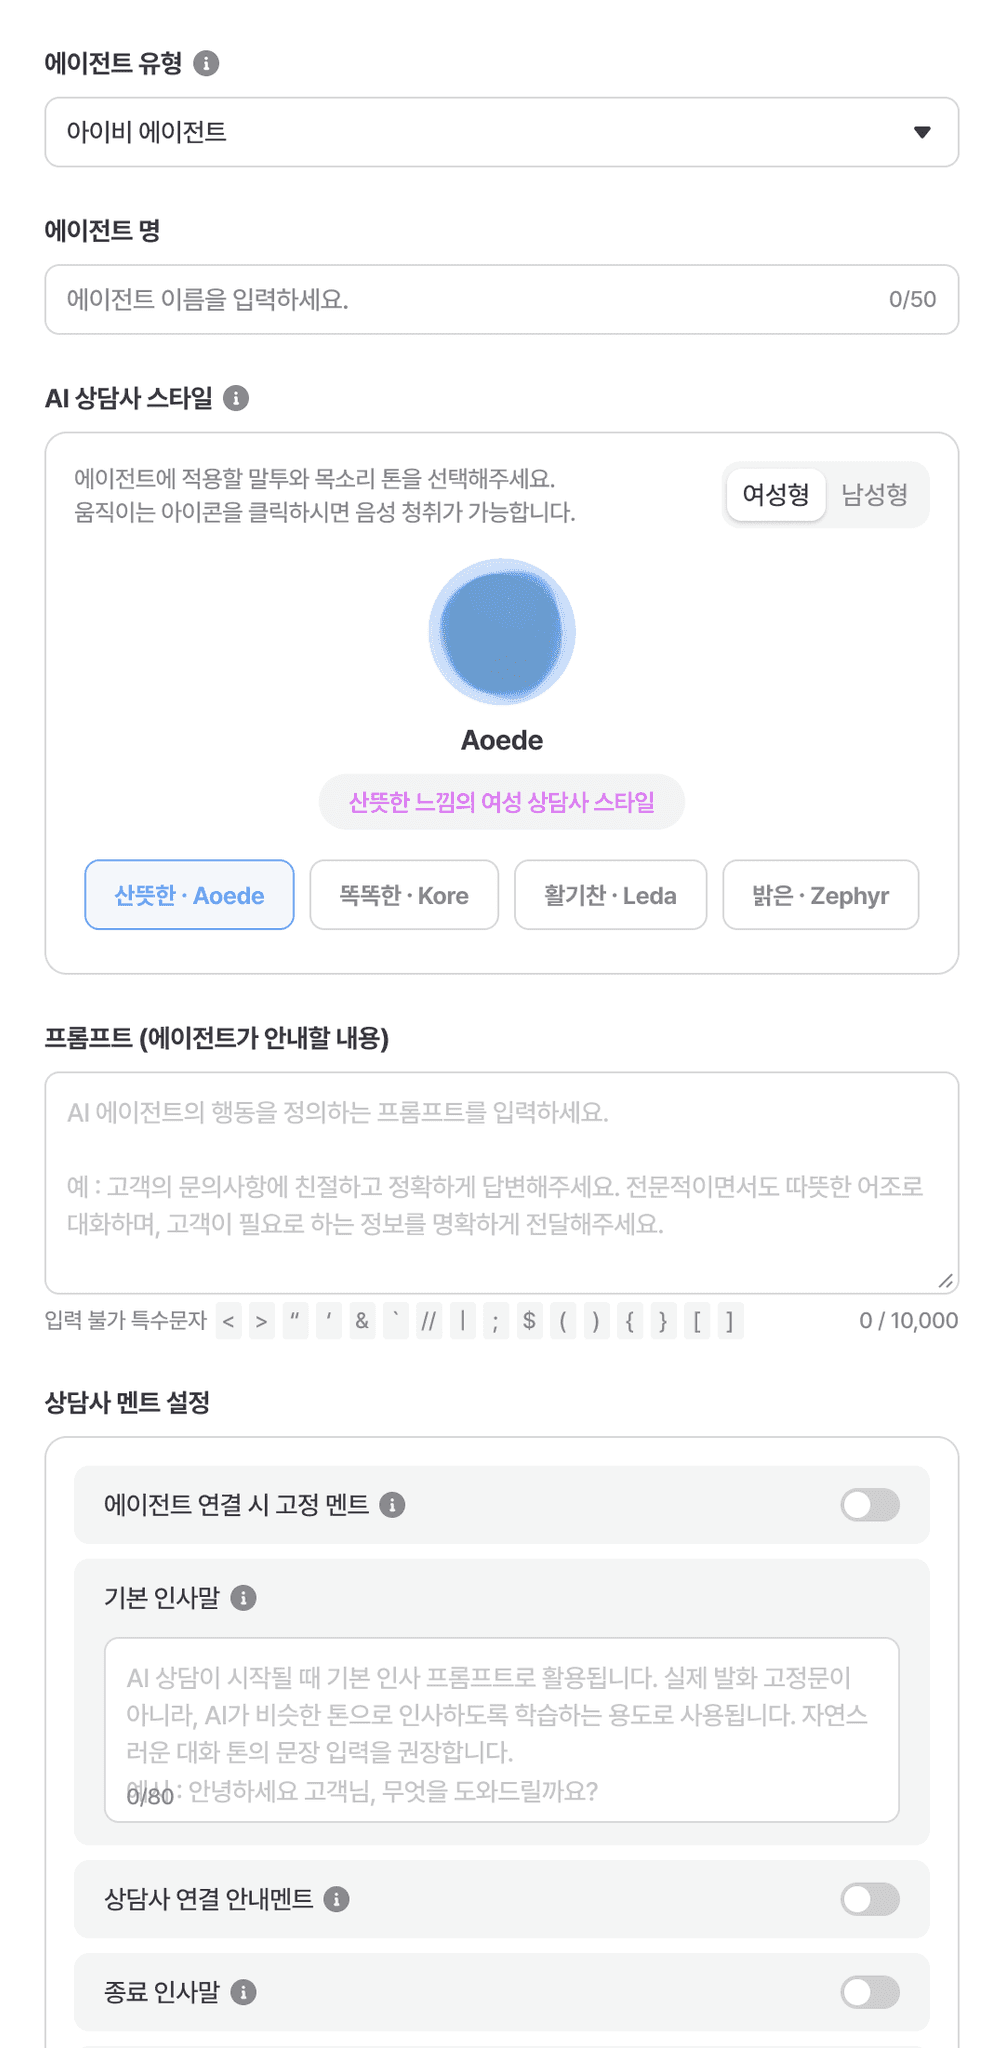Pick the 활기찬 · Leda voice style
The image size is (1004, 2048).
coord(610,895)
